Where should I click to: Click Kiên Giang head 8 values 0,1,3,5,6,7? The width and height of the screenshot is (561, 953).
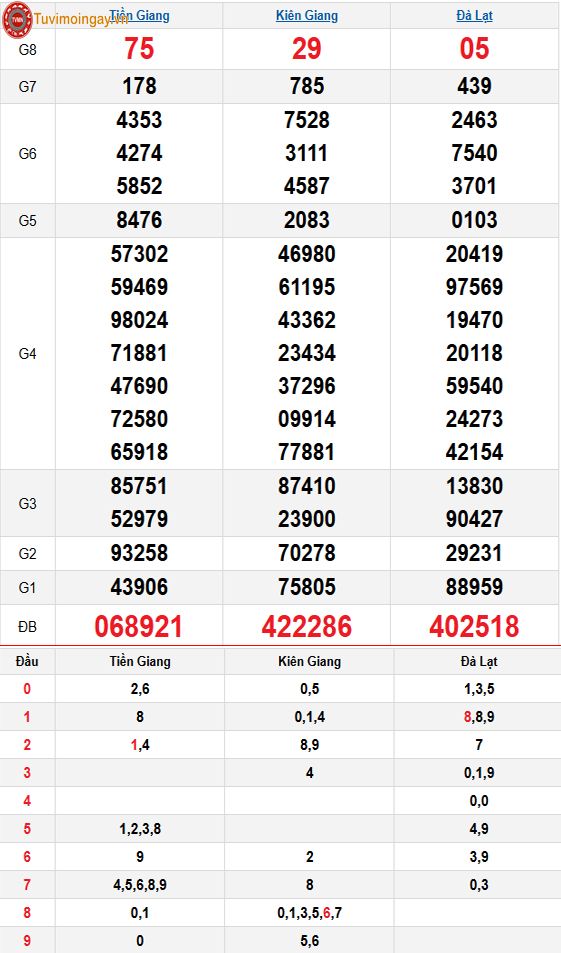click(309, 913)
